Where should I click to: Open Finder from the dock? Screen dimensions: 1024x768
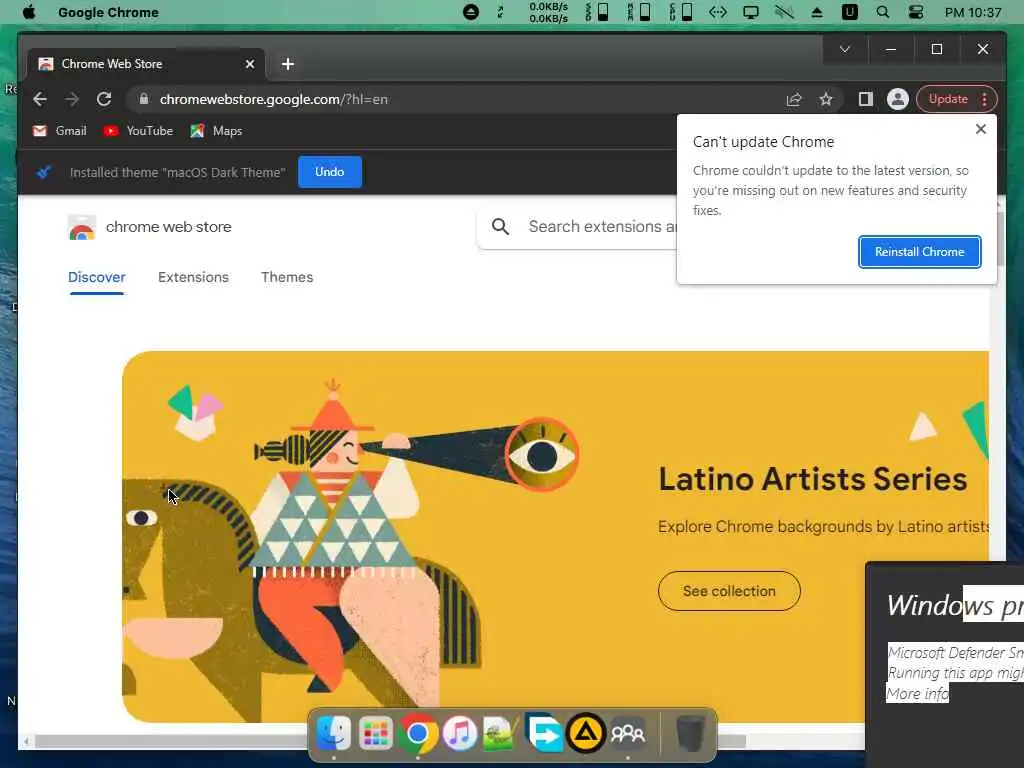(x=333, y=733)
